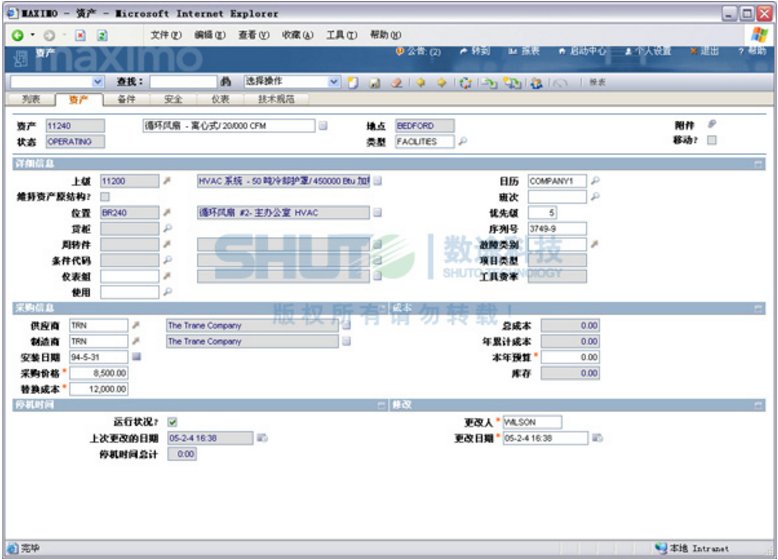Click the browser Refresh icon
The image size is (778, 560).
tap(102, 35)
